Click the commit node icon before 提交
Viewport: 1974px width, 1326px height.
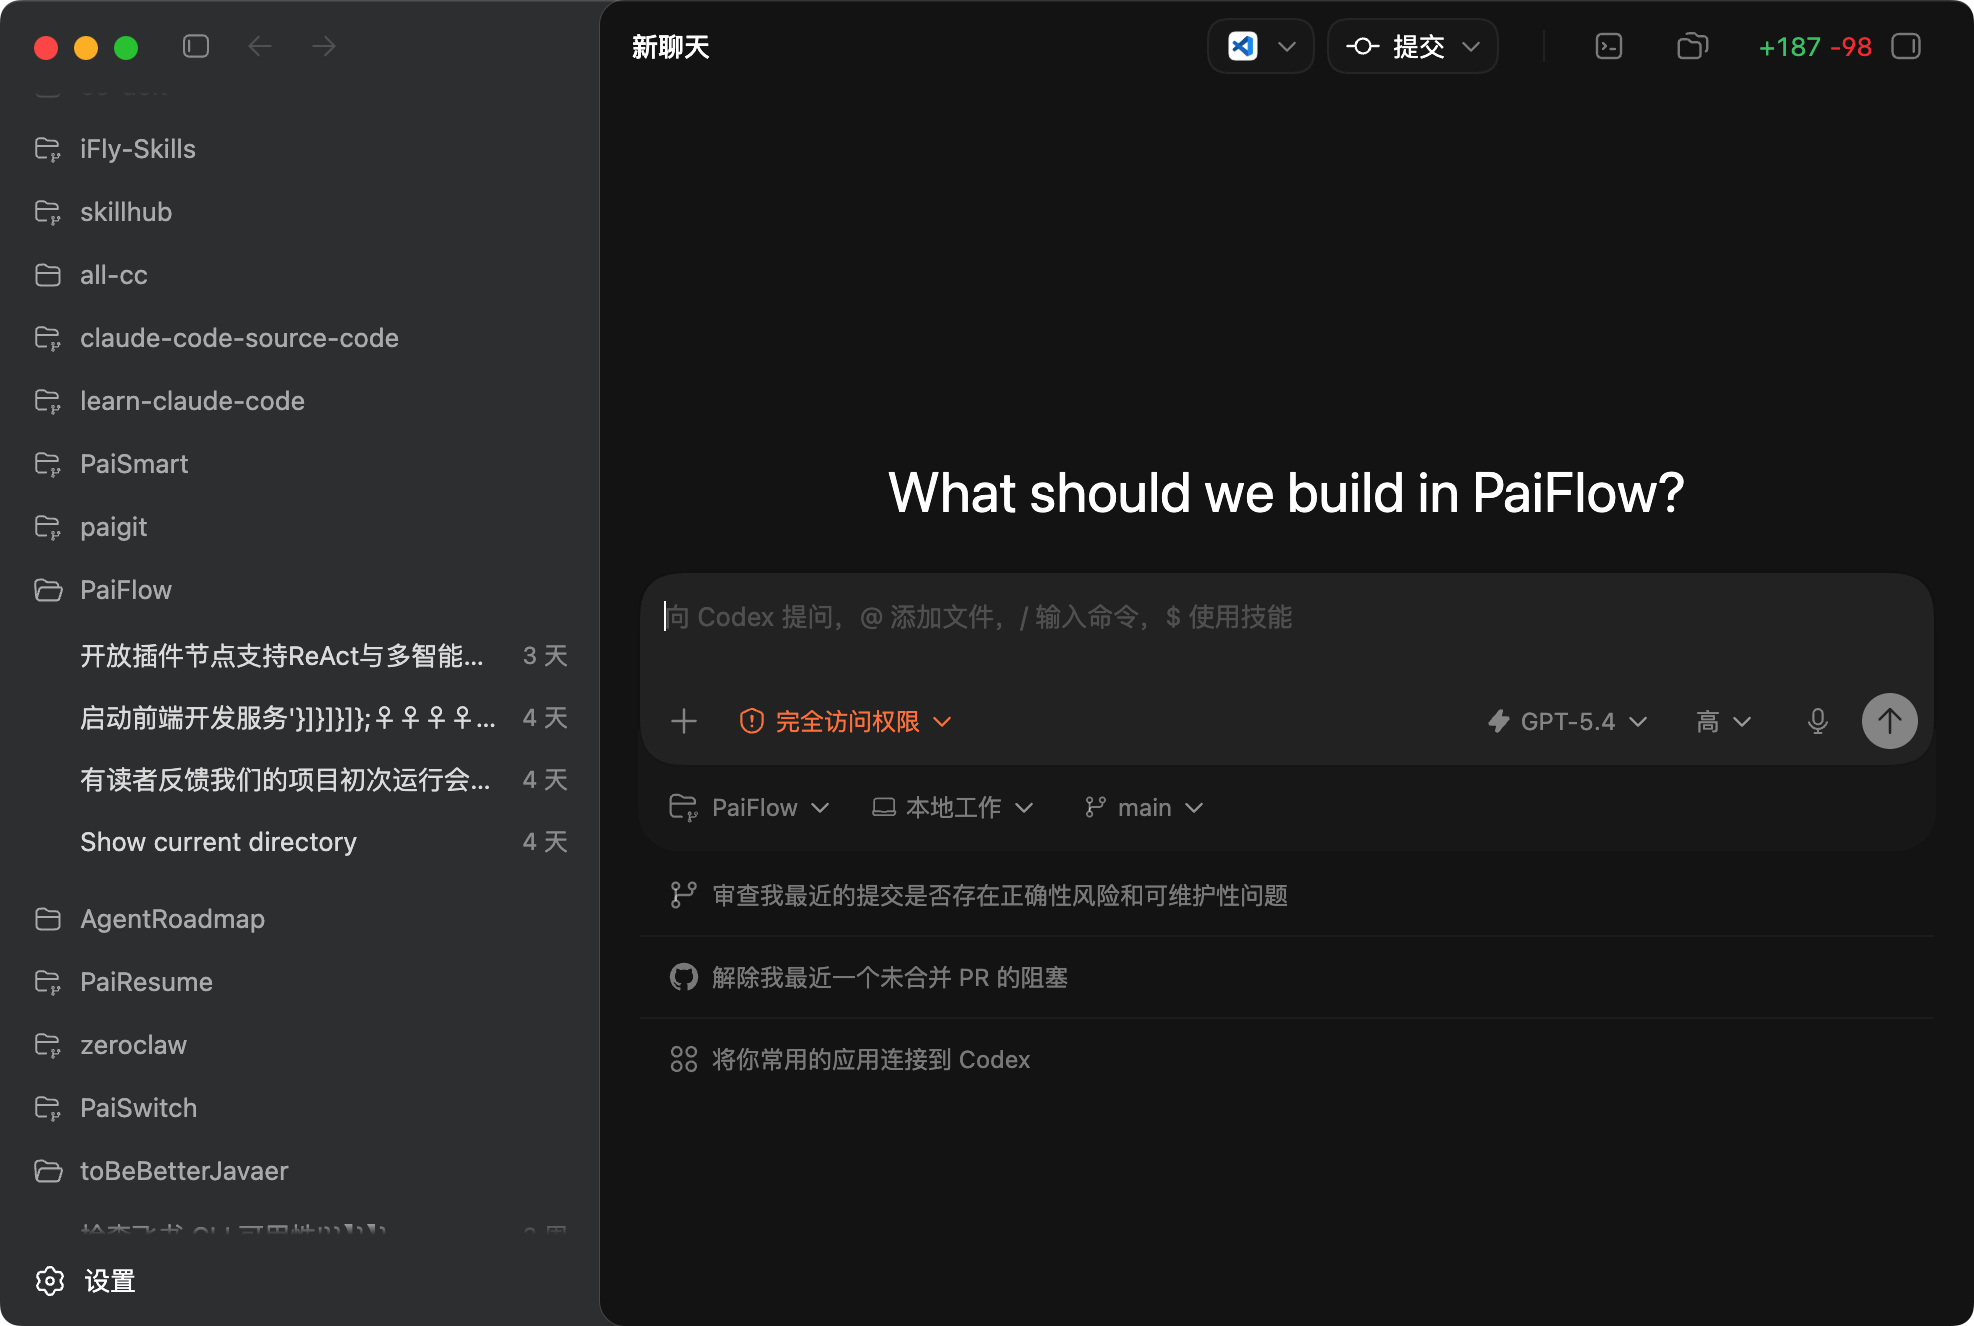[1363, 46]
